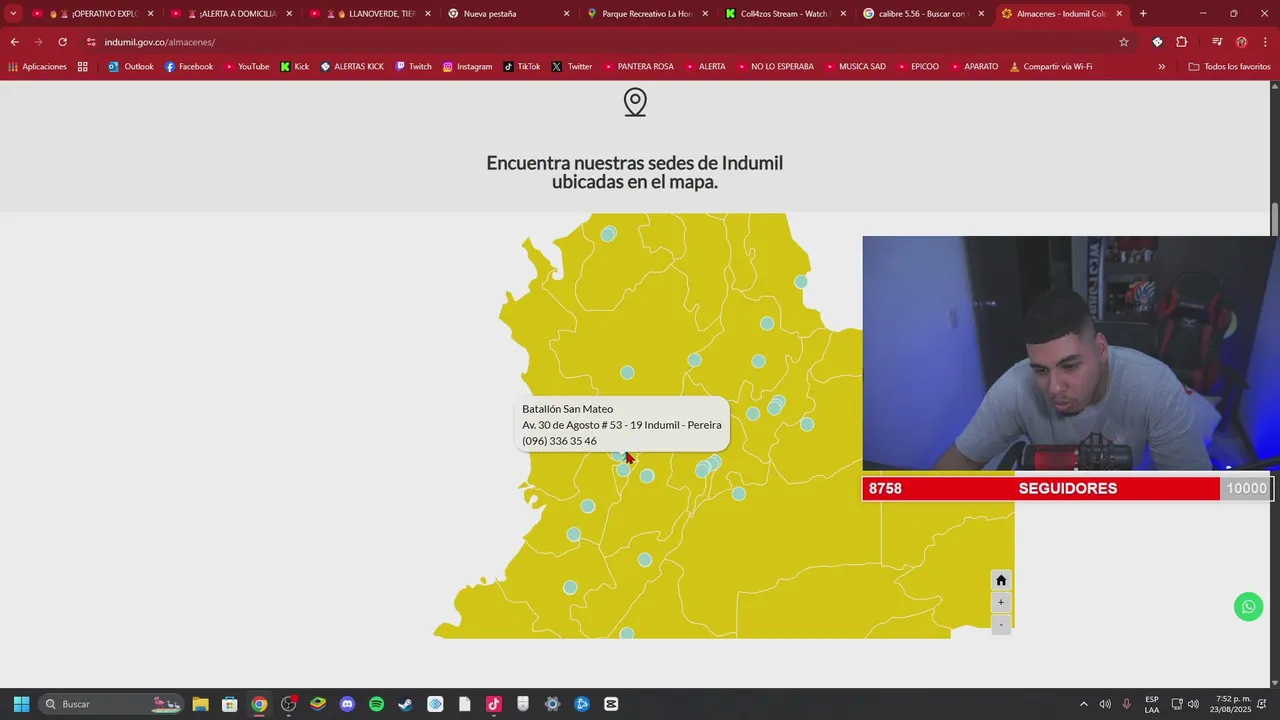The image size is (1280, 720).
Task: Open File Explorer from the taskbar
Action: (x=200, y=704)
